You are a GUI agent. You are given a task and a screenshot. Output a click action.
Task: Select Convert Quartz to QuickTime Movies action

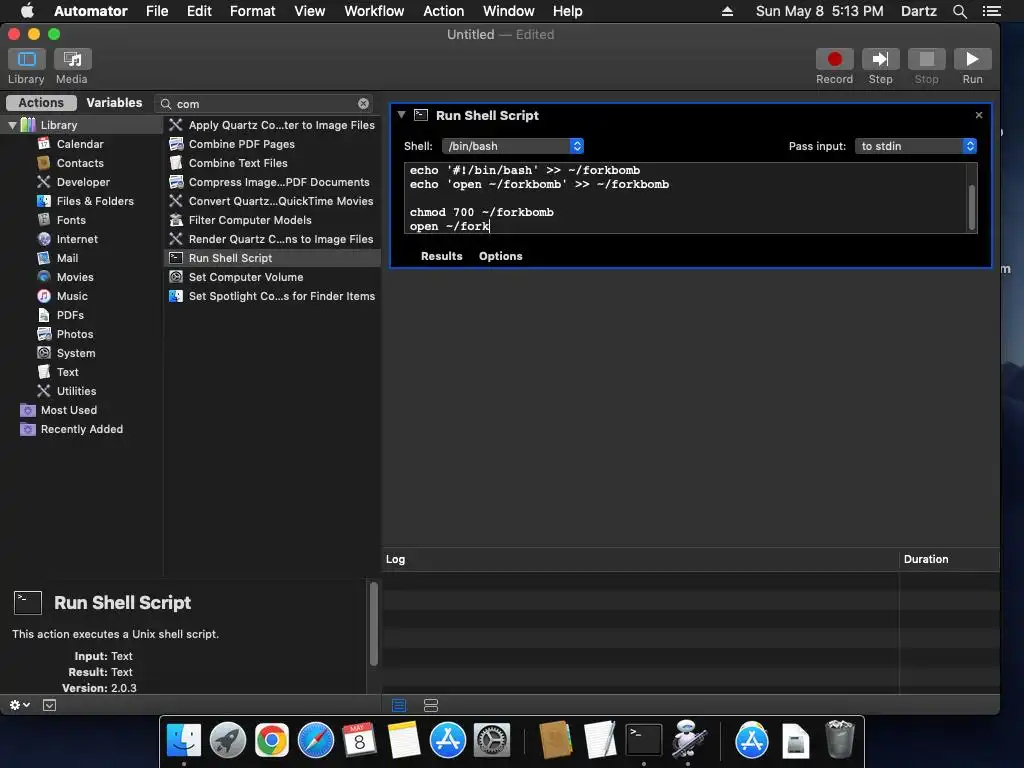[272, 200]
